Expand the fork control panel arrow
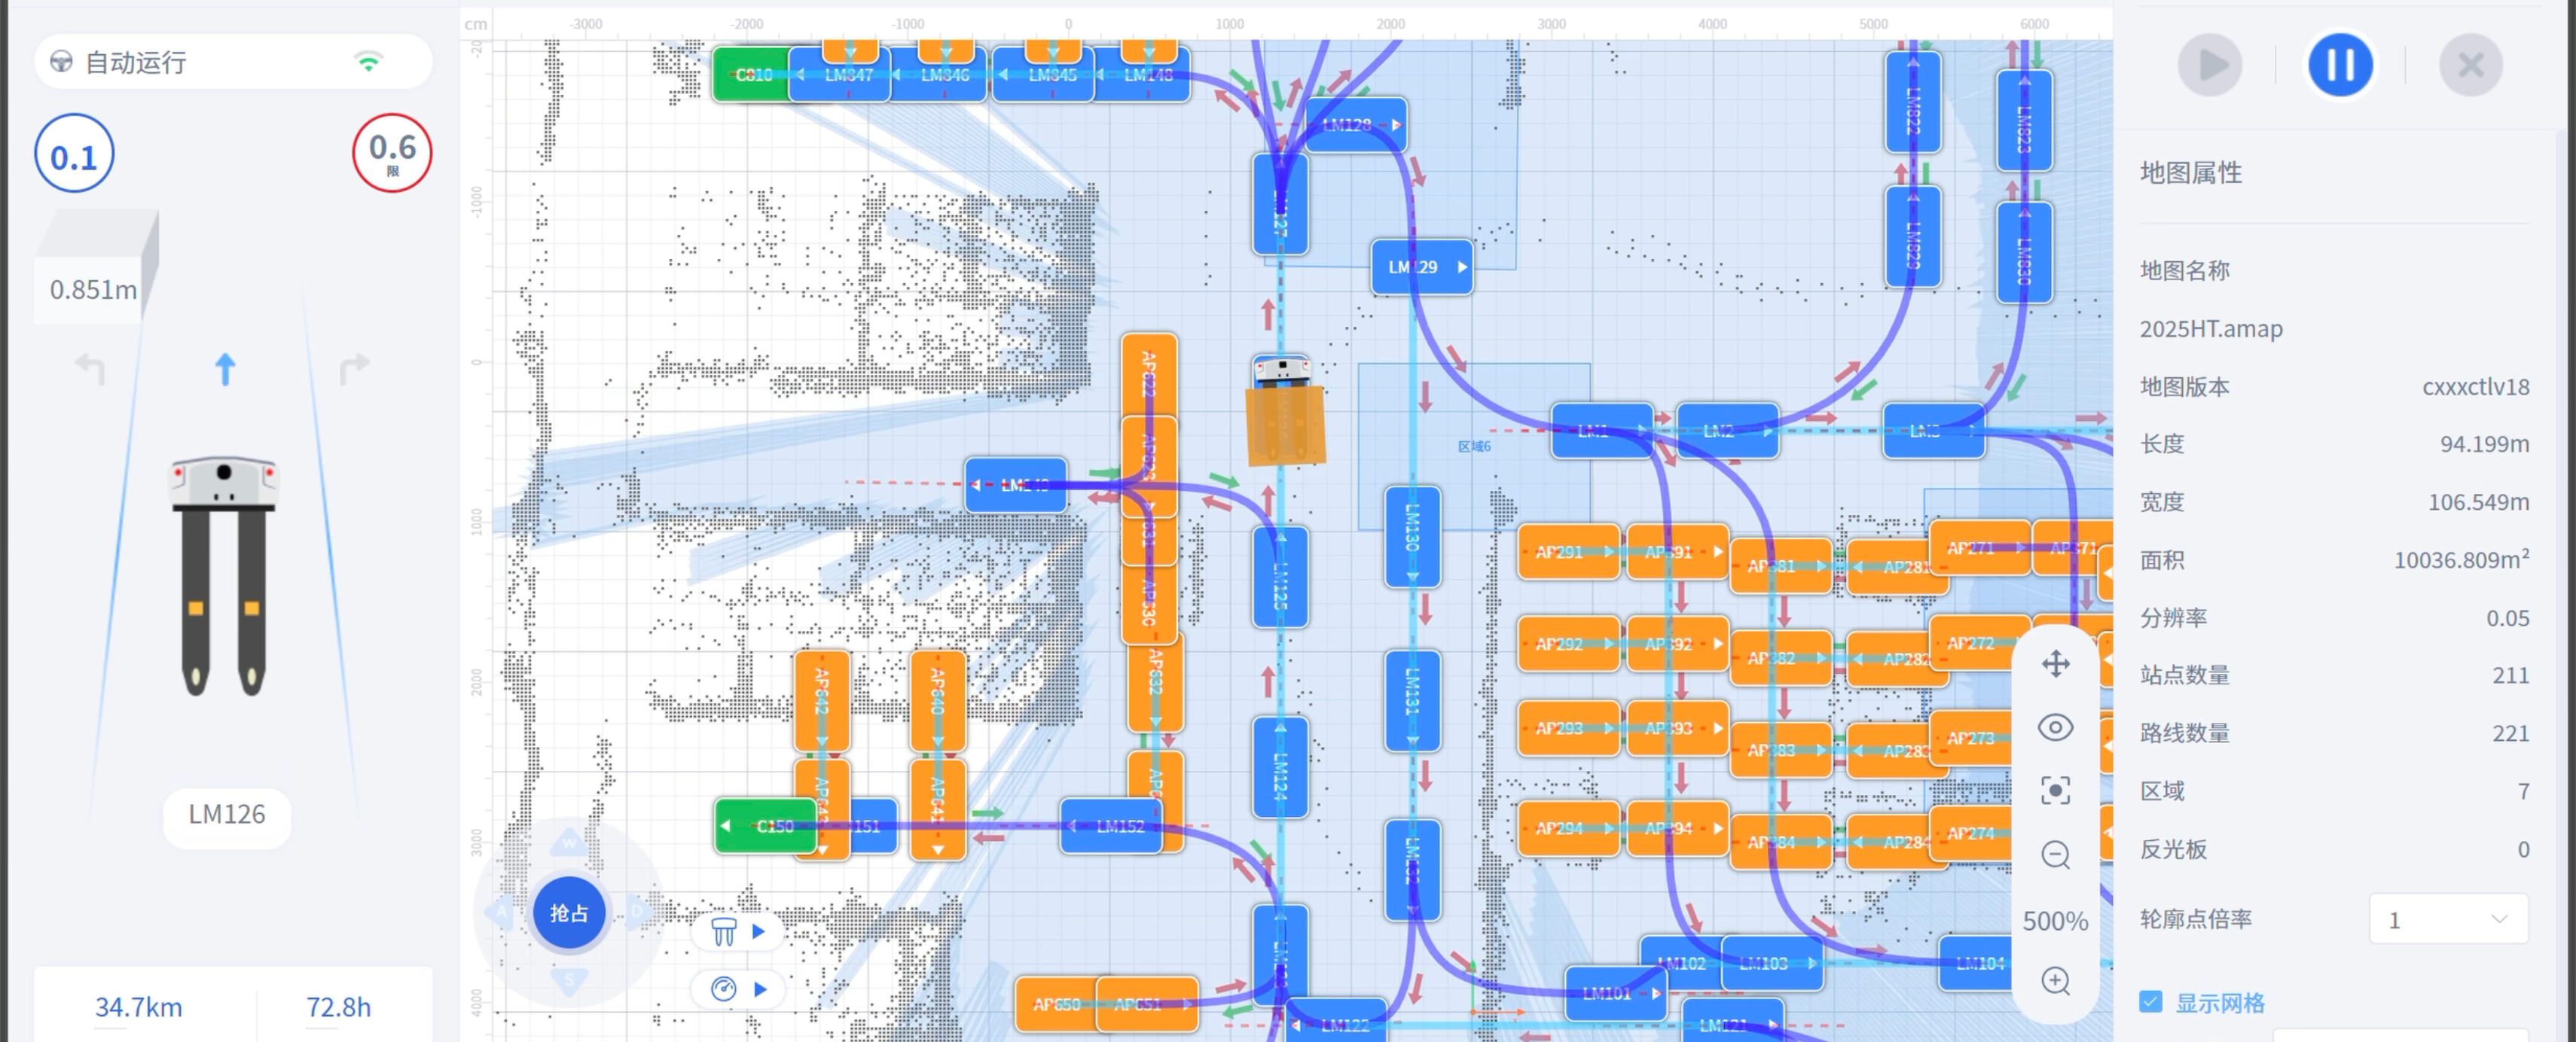2576x1042 pixels. (x=758, y=932)
